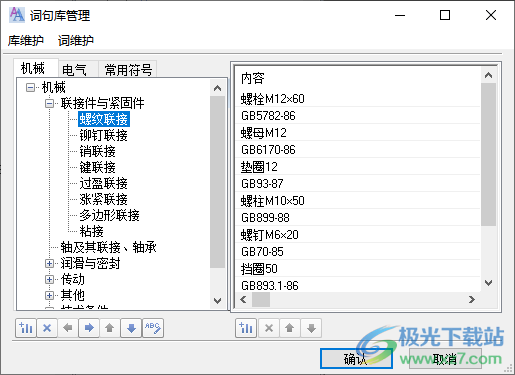Select the GB5782-86 entry
The image size is (515, 375).
coord(358,116)
